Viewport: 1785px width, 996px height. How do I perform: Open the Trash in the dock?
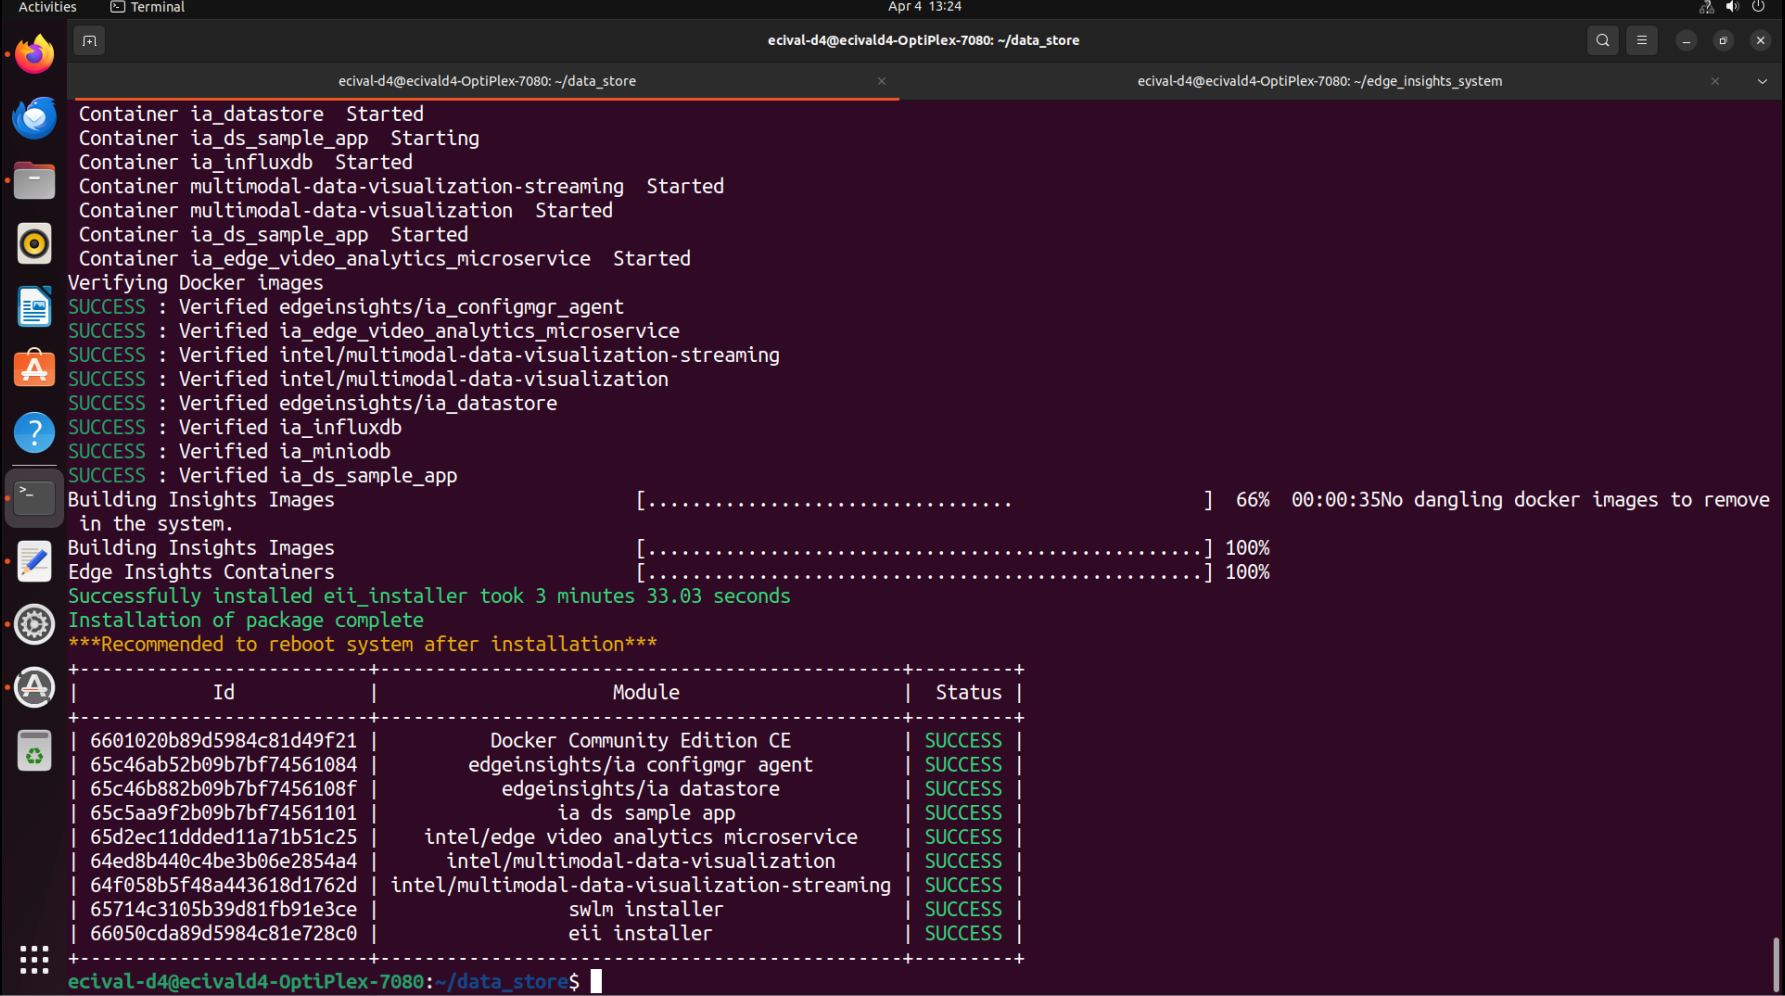pos(34,751)
